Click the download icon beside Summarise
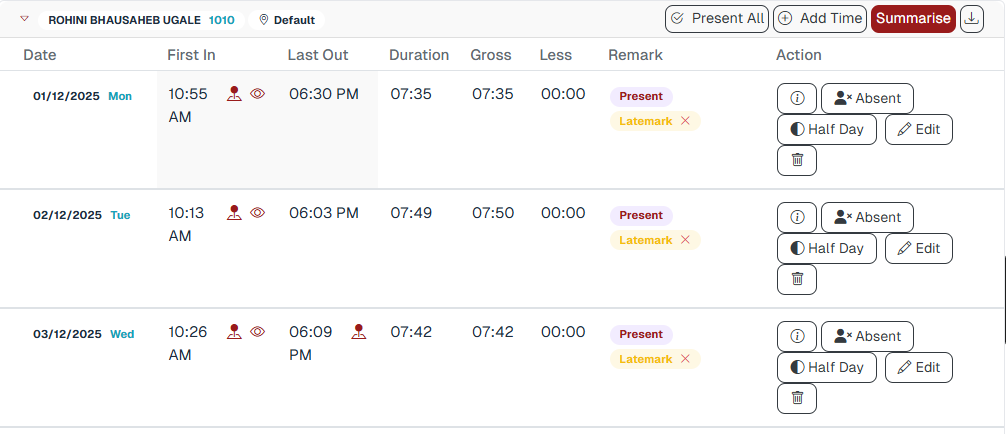 [x=972, y=18]
